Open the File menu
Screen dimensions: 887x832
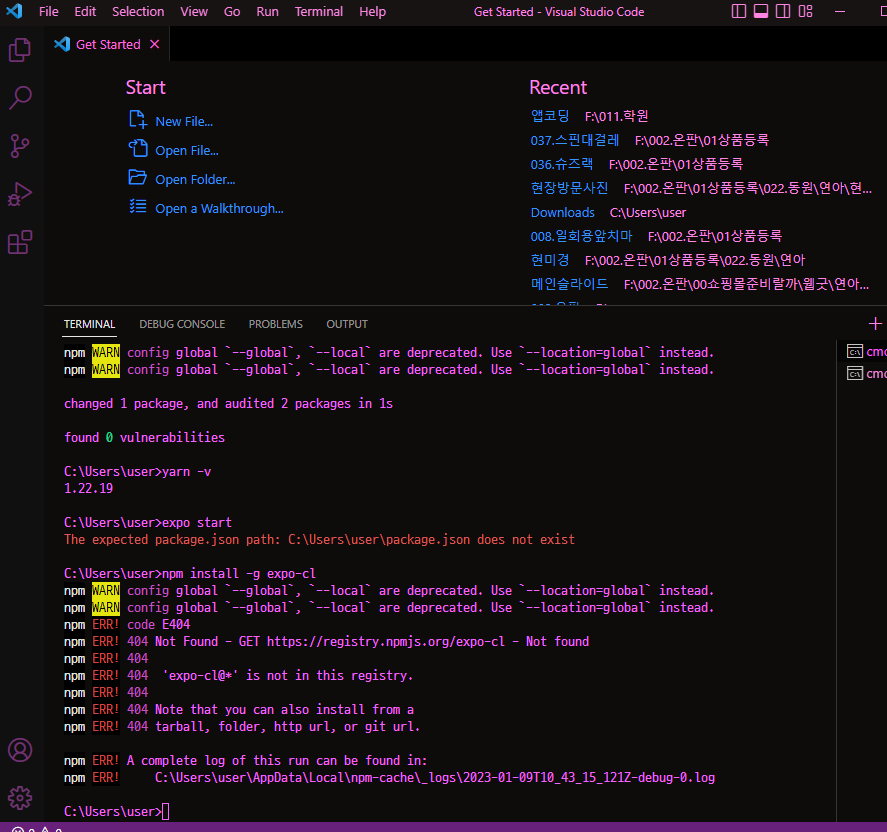coord(49,11)
